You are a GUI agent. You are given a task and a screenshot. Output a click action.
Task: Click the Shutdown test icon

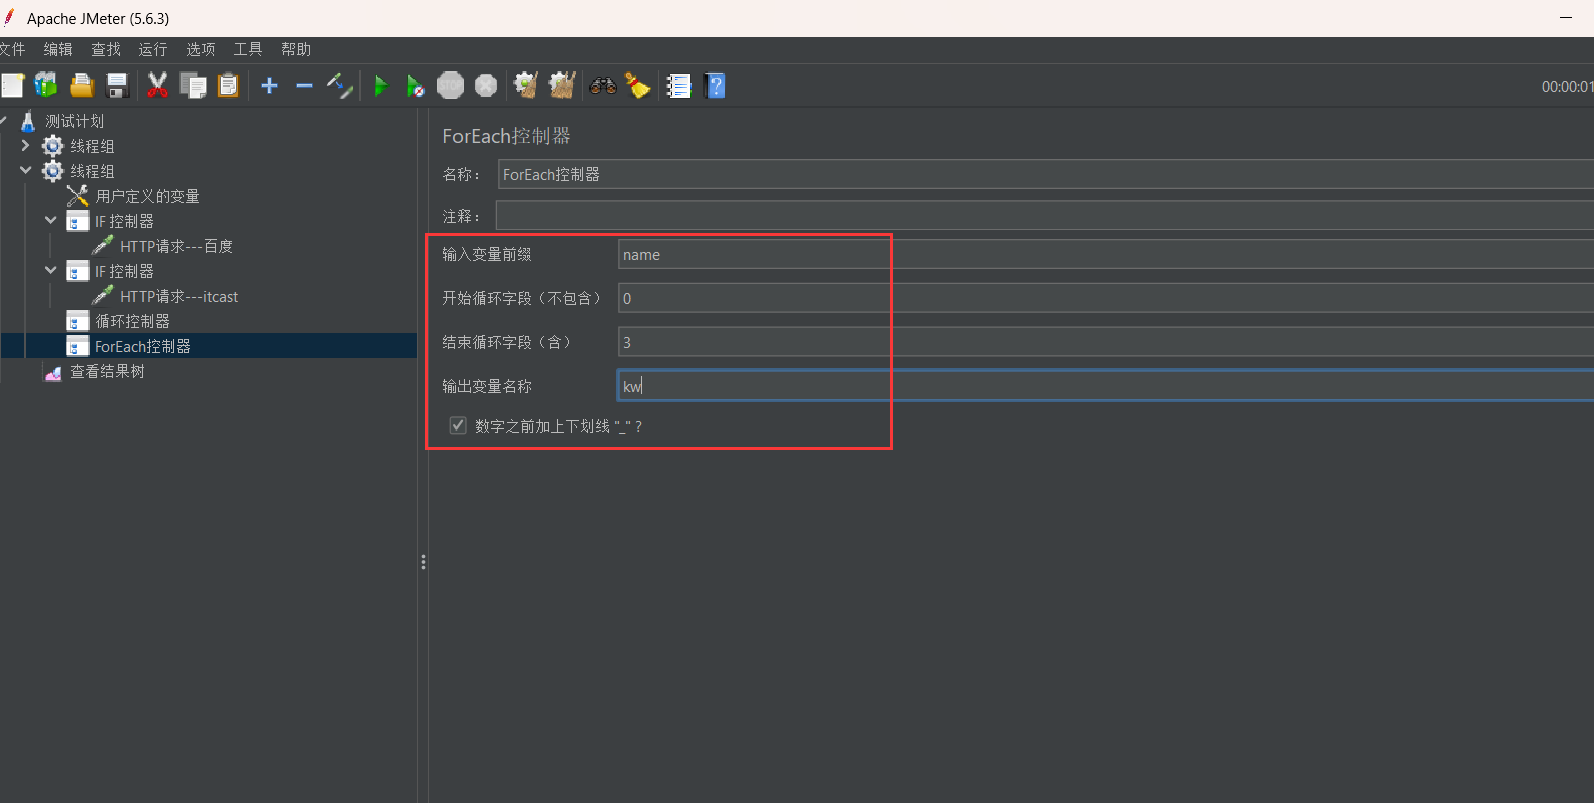click(486, 86)
